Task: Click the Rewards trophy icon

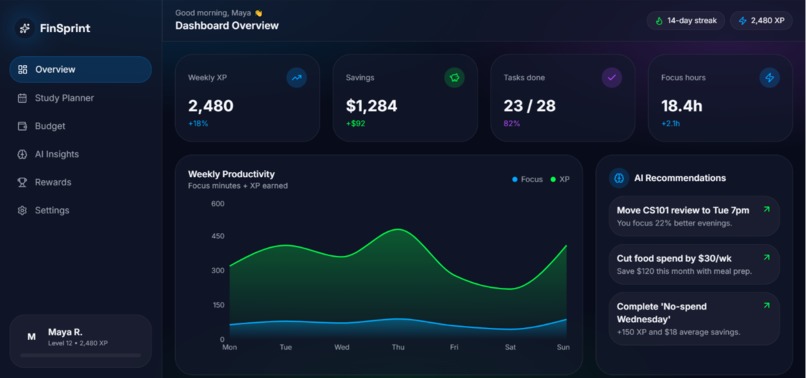Action: (22, 182)
